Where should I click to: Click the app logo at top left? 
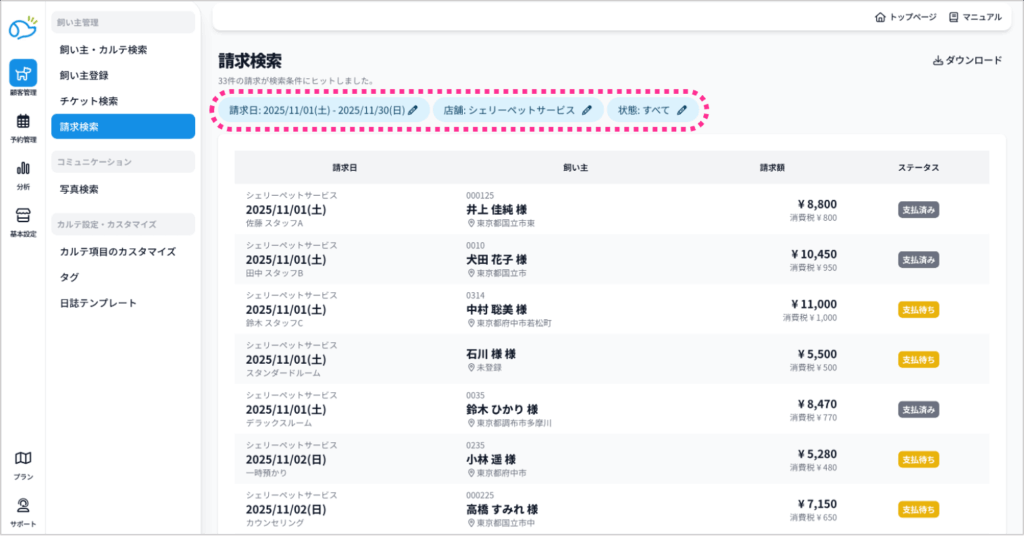[x=23, y=28]
